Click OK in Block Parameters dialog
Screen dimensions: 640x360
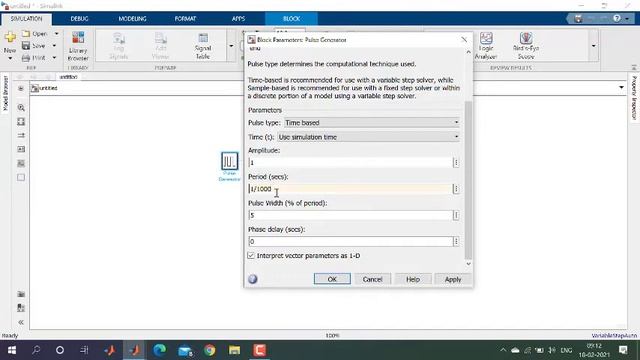332,279
